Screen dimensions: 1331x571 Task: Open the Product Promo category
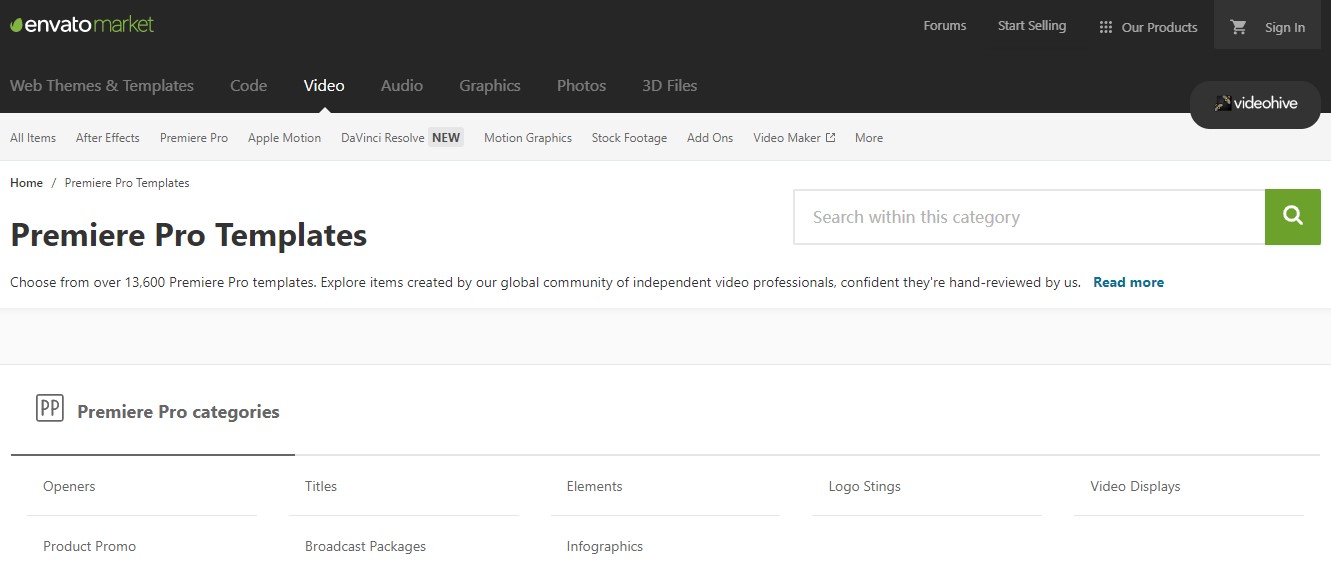pos(89,546)
